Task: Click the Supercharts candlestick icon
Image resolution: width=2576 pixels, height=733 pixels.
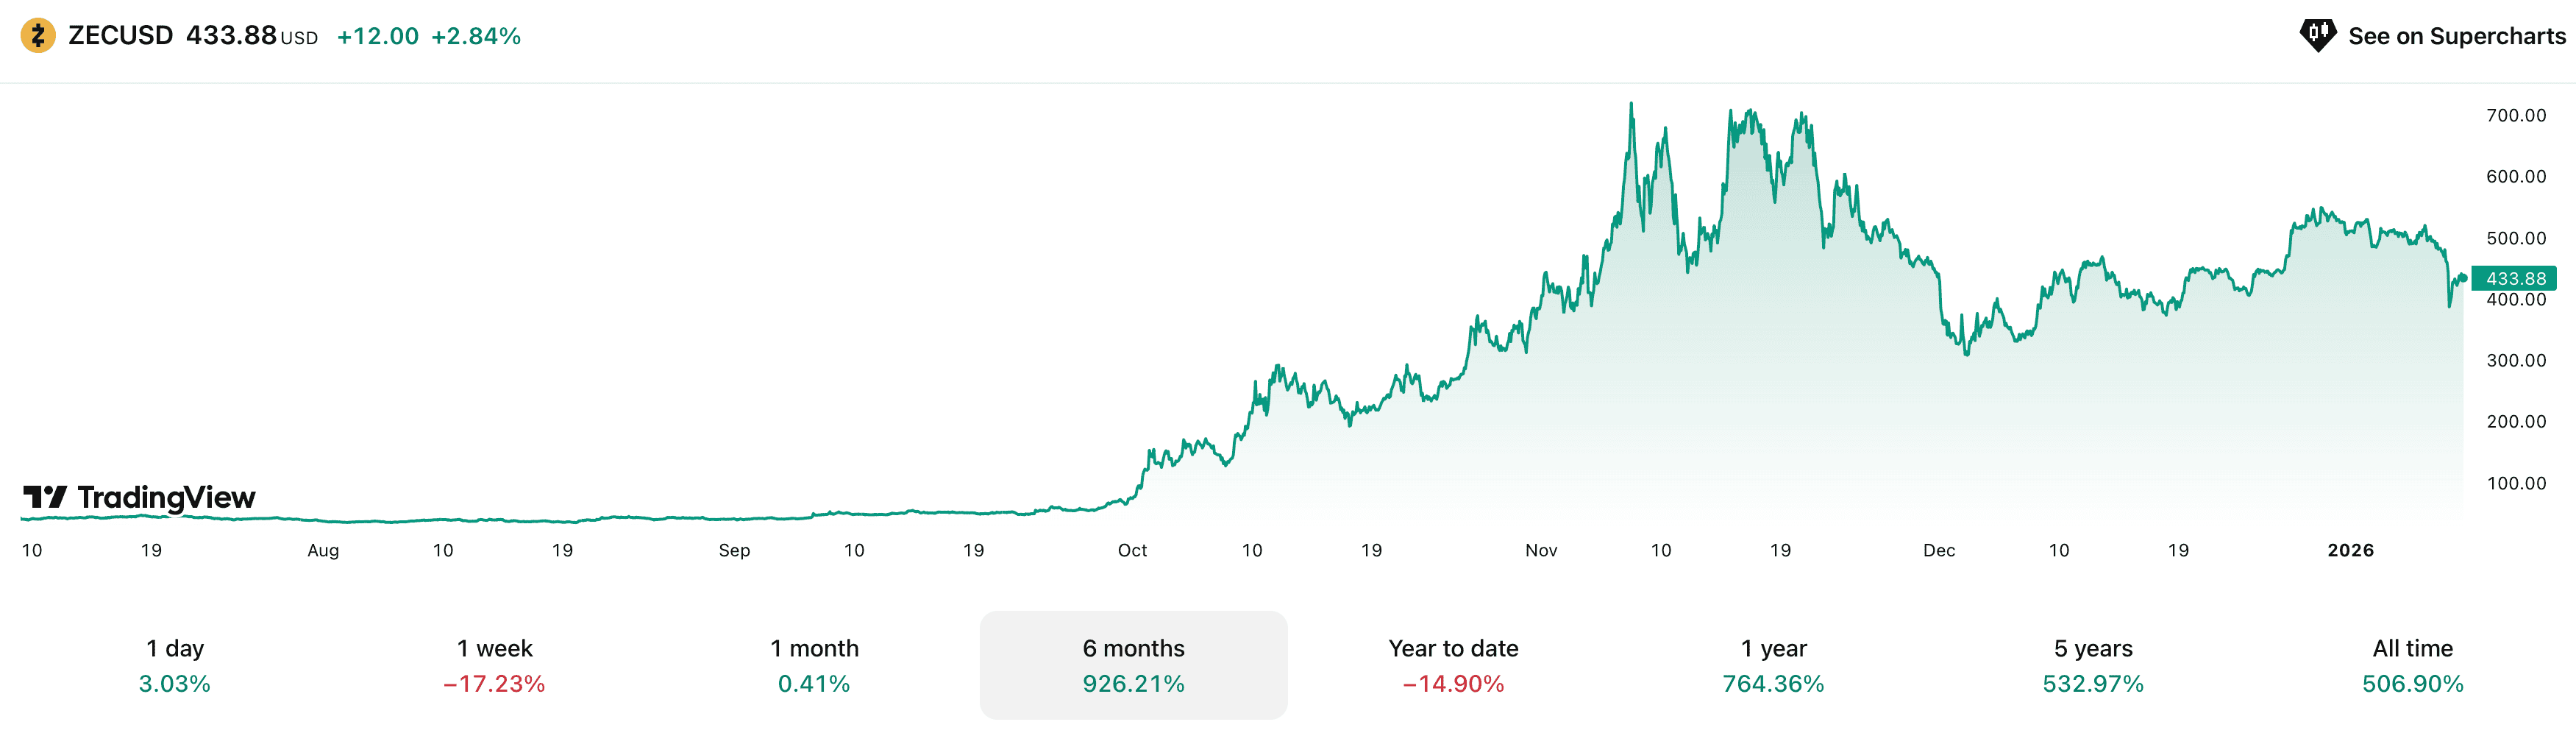Action: [2316, 36]
